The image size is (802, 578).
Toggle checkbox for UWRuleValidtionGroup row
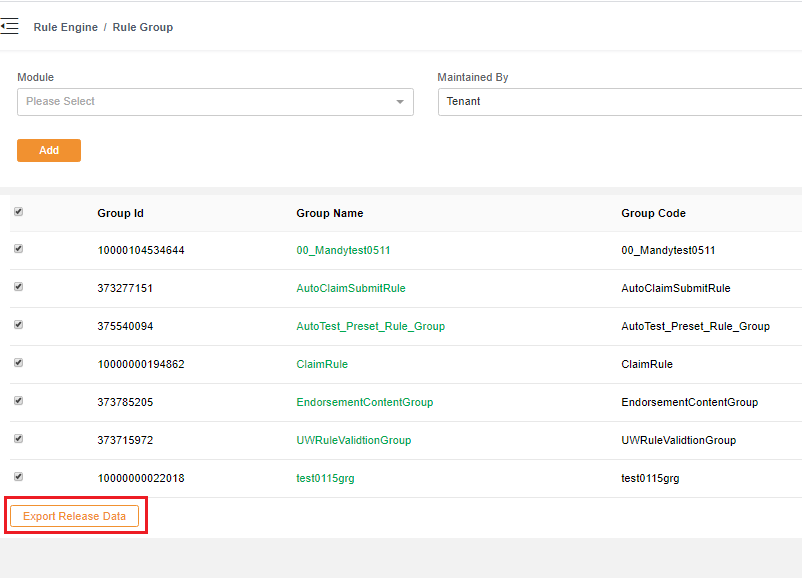tap(18, 439)
